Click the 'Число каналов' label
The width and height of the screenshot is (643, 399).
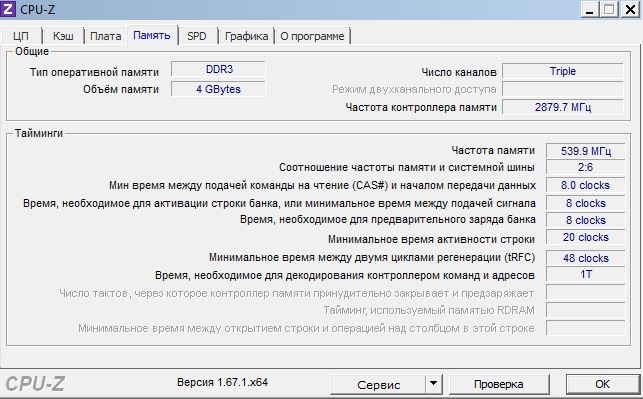click(459, 72)
